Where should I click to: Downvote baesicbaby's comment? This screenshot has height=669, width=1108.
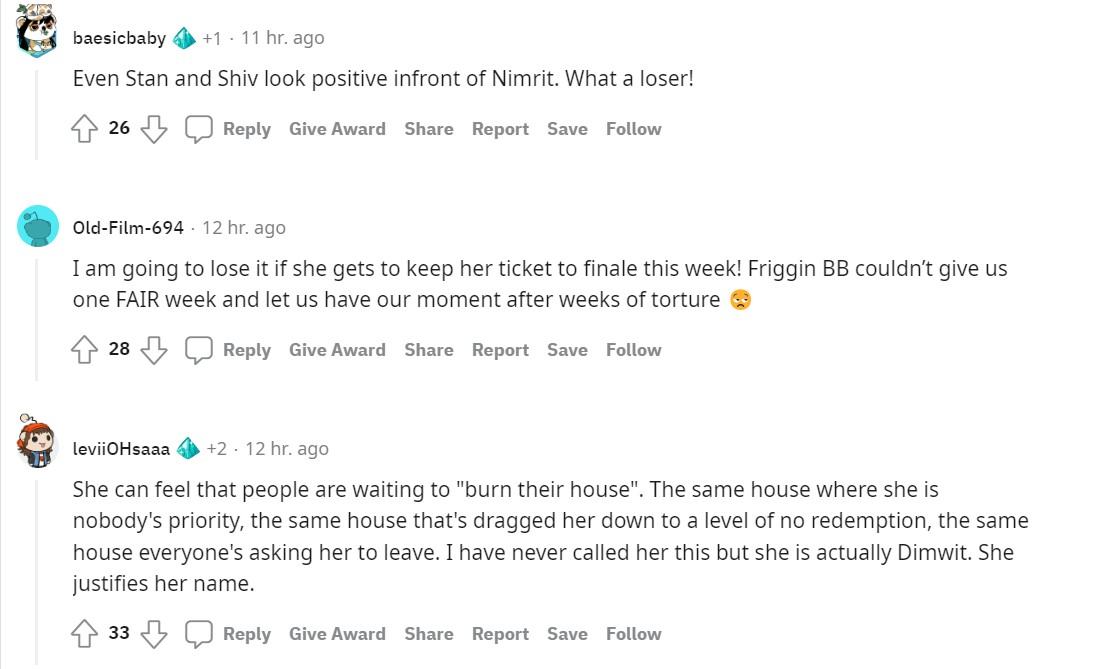tap(153, 129)
